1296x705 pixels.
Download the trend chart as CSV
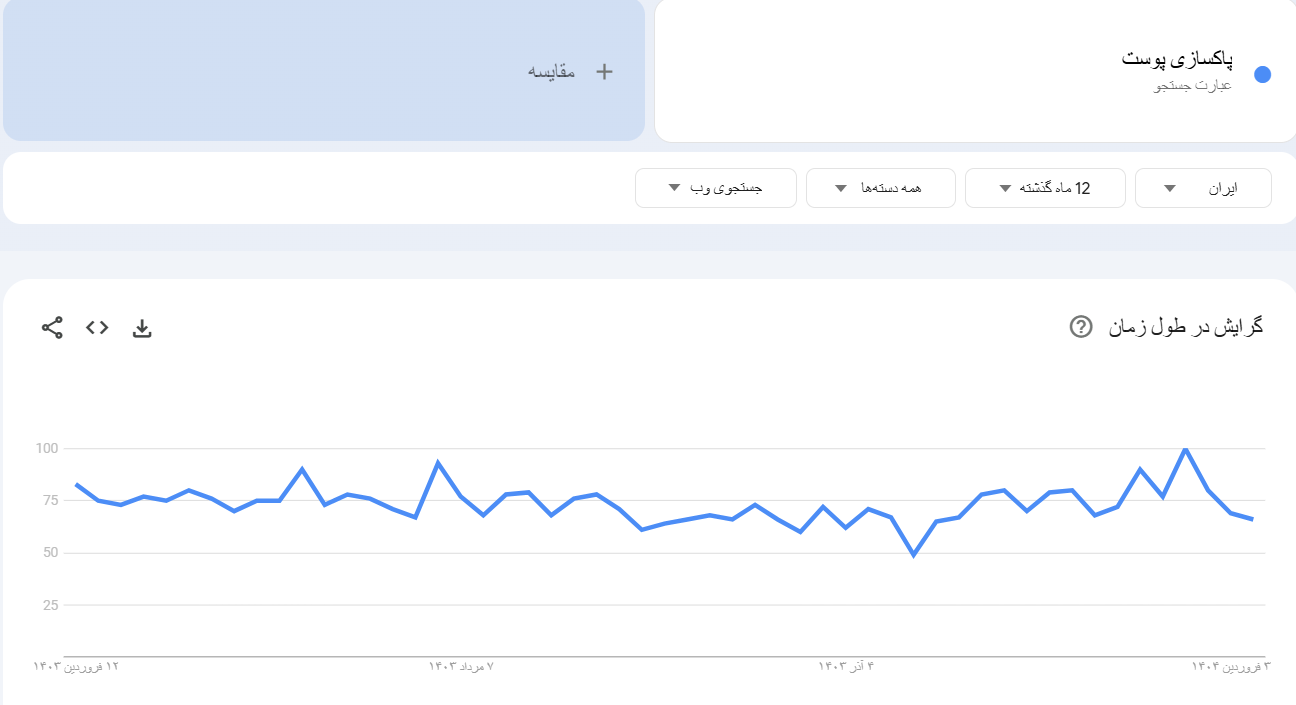pyautogui.click(x=142, y=328)
